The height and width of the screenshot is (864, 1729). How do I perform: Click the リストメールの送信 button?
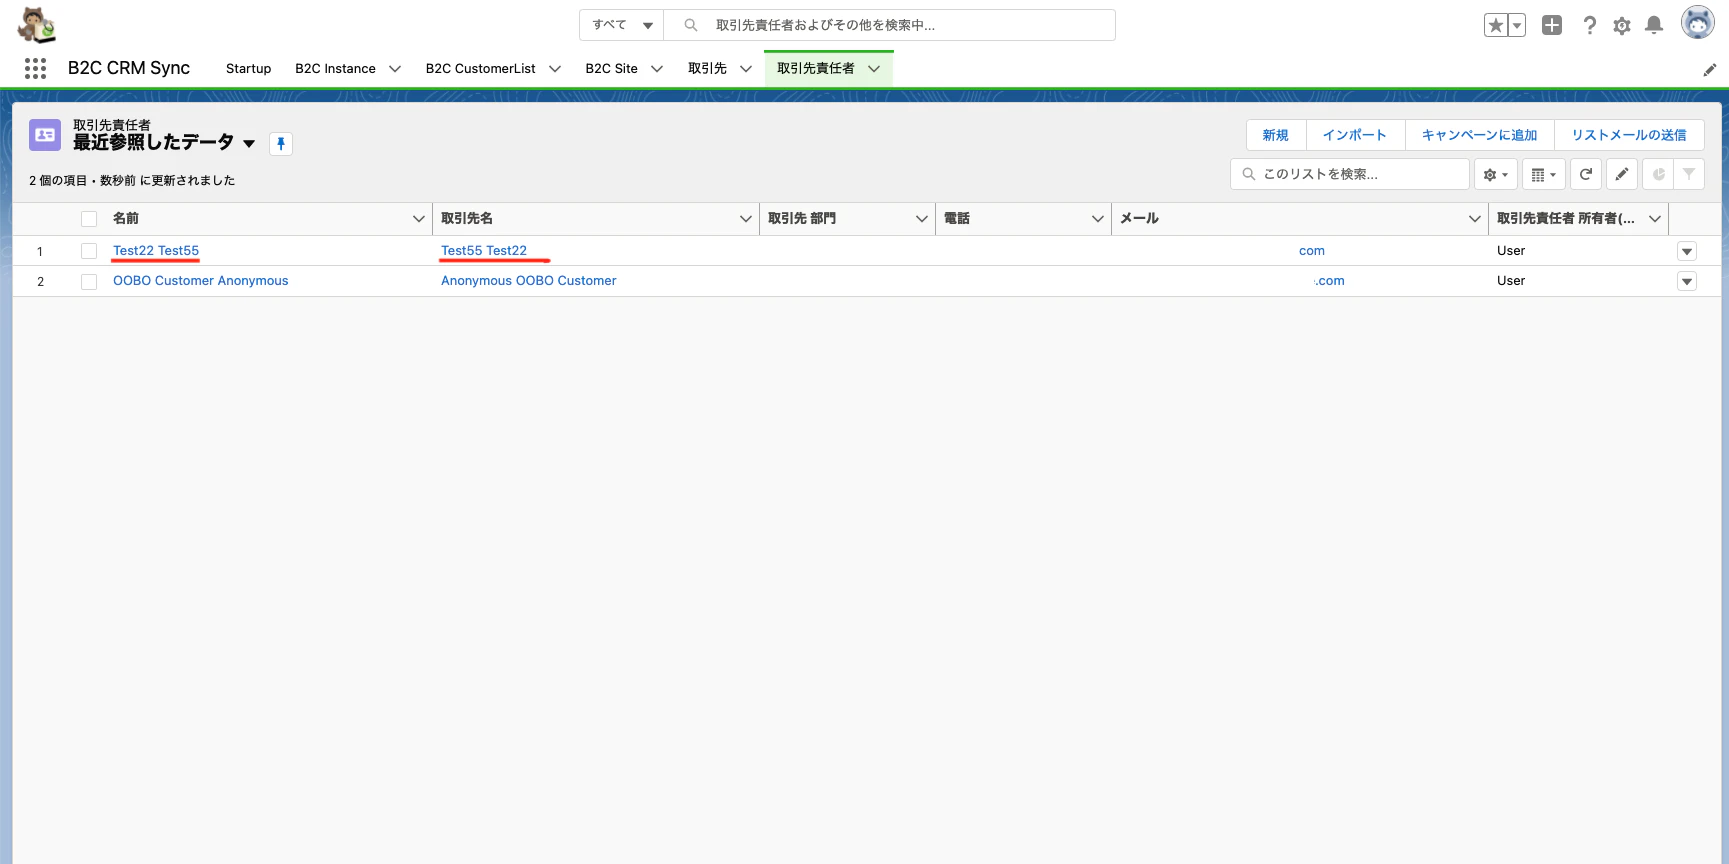click(x=1629, y=135)
